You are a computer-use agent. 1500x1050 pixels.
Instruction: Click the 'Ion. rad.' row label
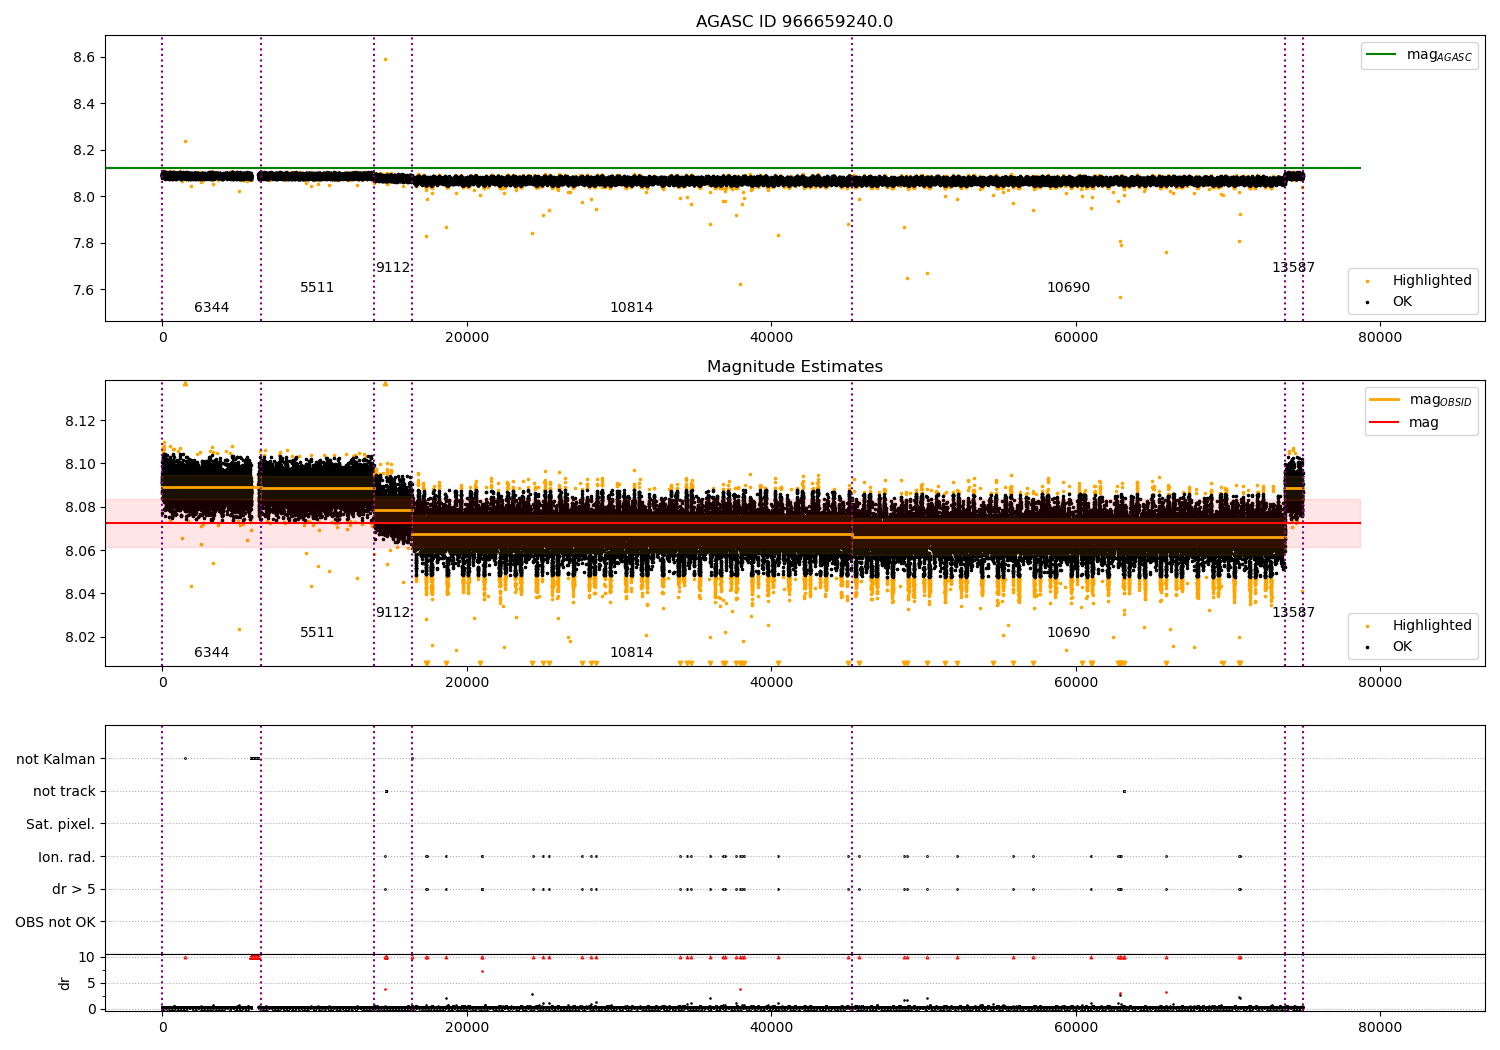[x=67, y=857]
